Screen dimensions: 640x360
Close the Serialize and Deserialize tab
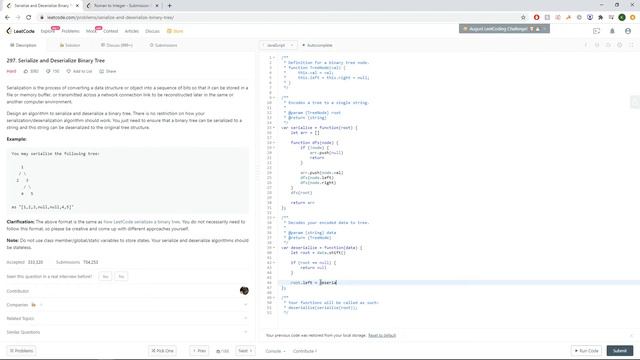click(77, 6)
